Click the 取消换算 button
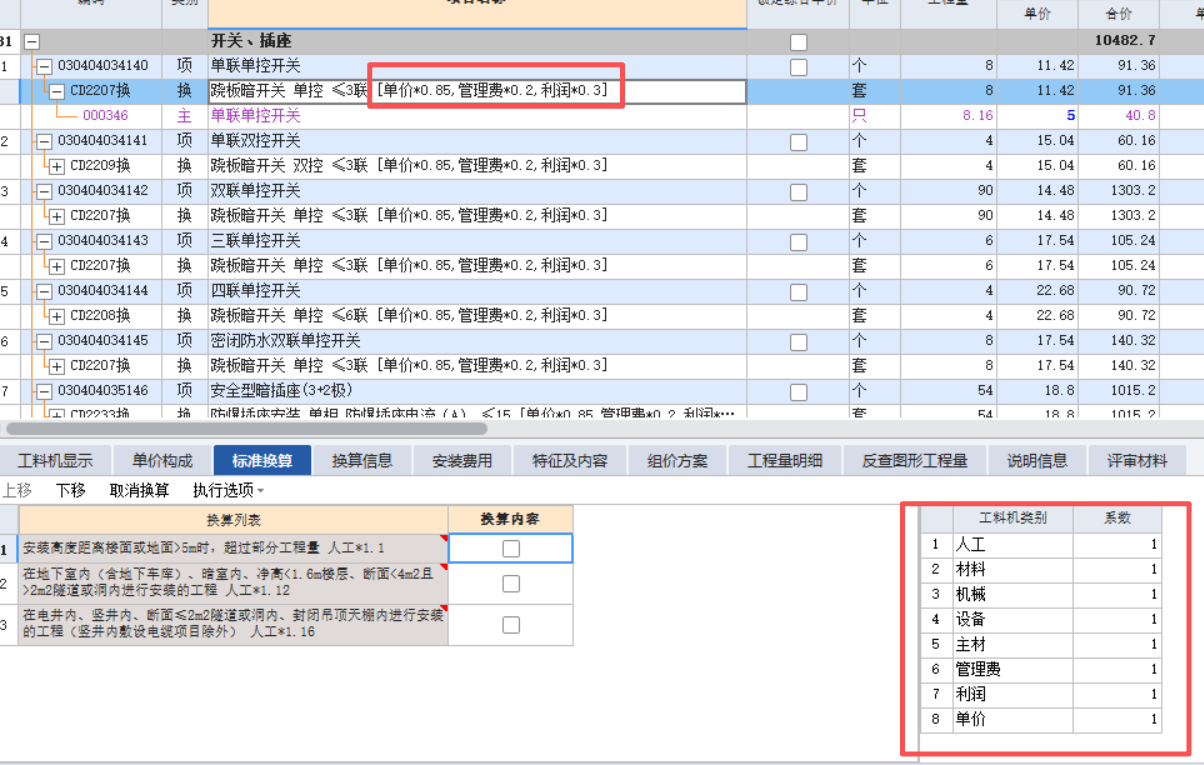This screenshot has width=1204, height=765. point(138,491)
